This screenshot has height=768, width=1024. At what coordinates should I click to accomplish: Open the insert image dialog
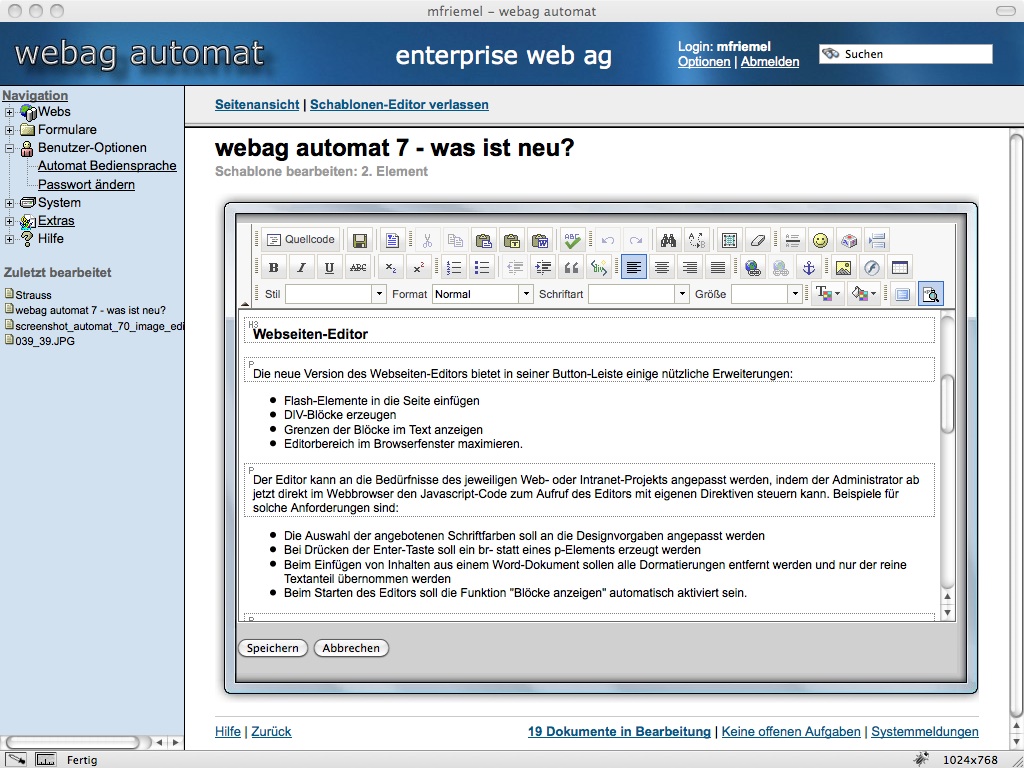coord(843,267)
